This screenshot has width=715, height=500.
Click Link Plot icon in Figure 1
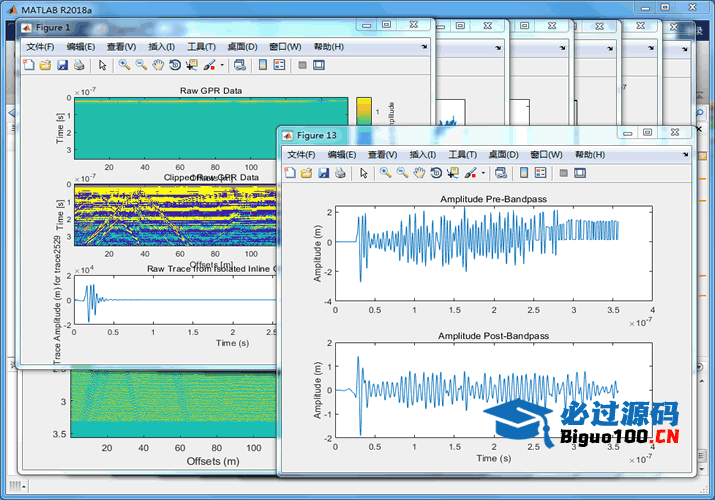click(240, 65)
